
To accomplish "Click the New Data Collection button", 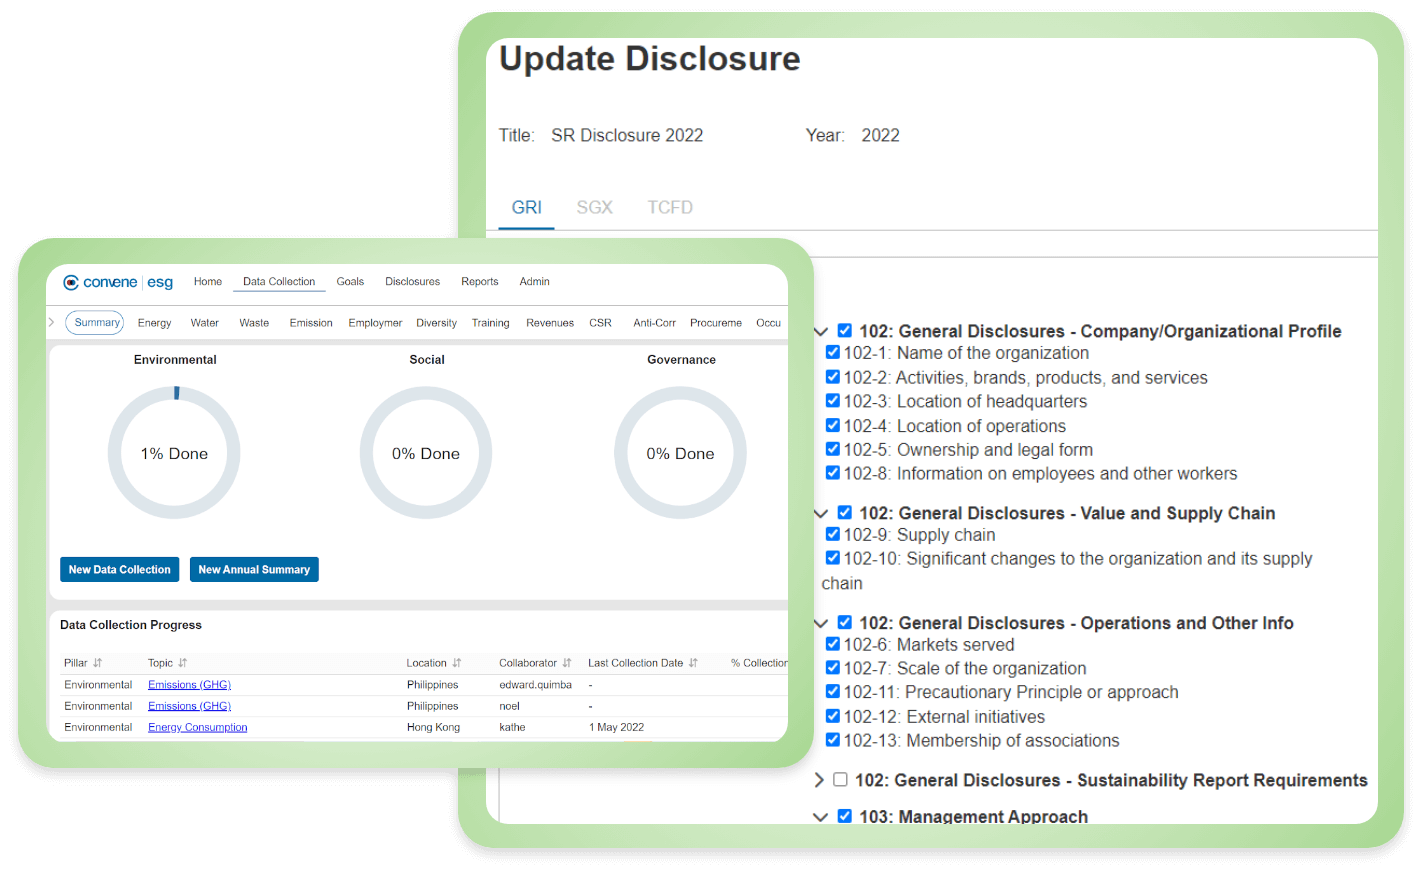I will (x=119, y=570).
